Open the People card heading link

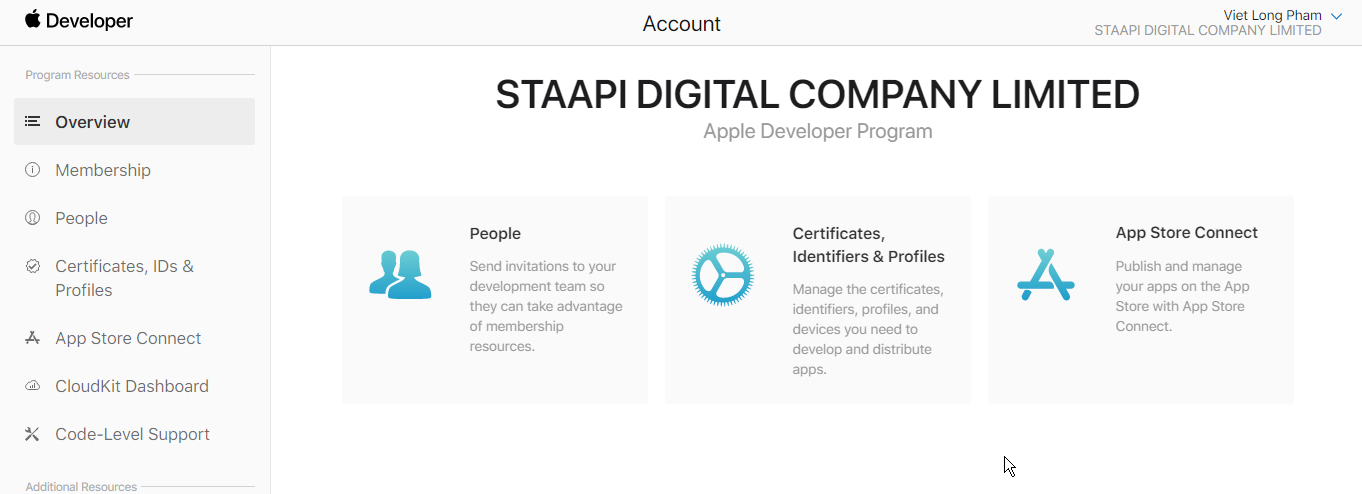(495, 233)
